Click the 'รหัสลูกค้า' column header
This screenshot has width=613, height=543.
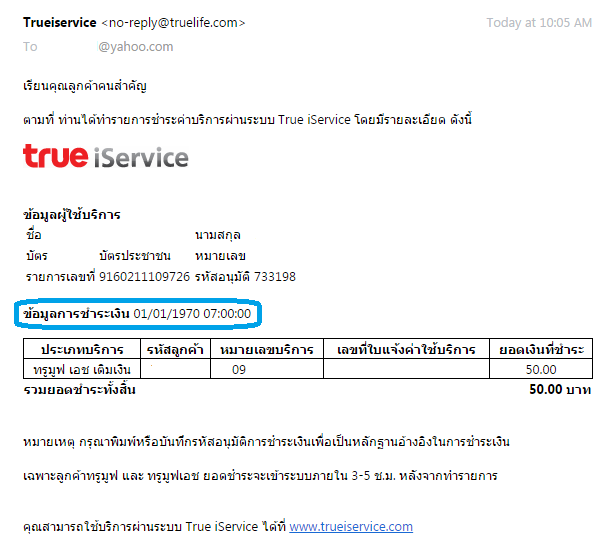175,349
